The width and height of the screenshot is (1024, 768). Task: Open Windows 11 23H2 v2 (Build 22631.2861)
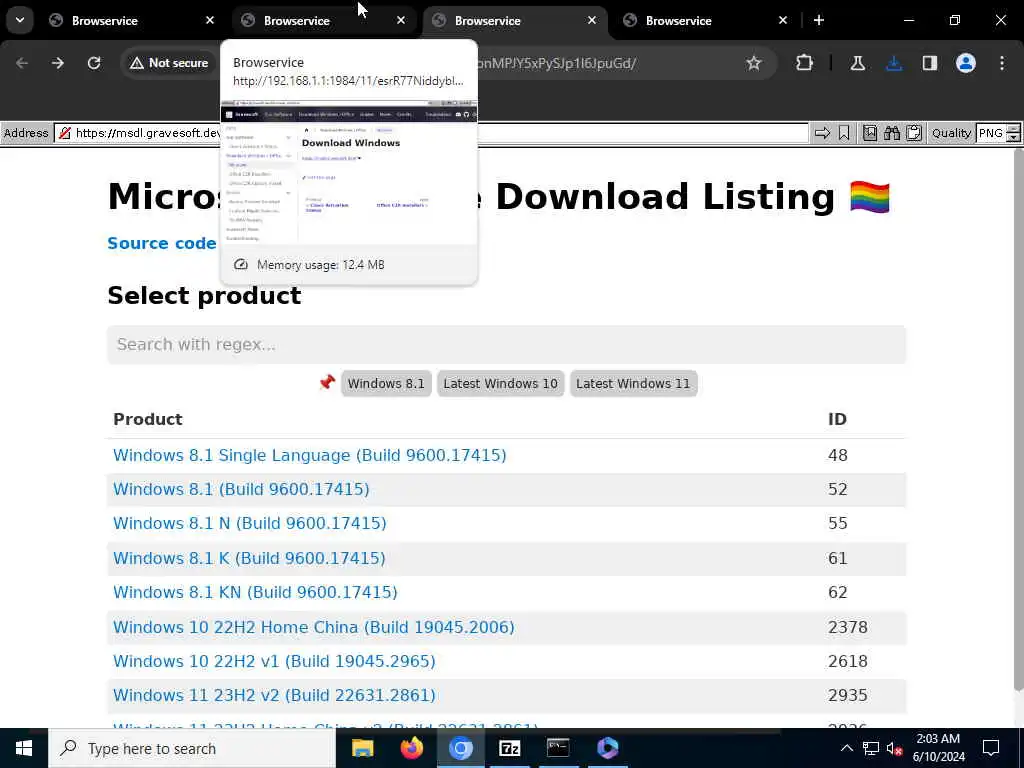coord(274,696)
